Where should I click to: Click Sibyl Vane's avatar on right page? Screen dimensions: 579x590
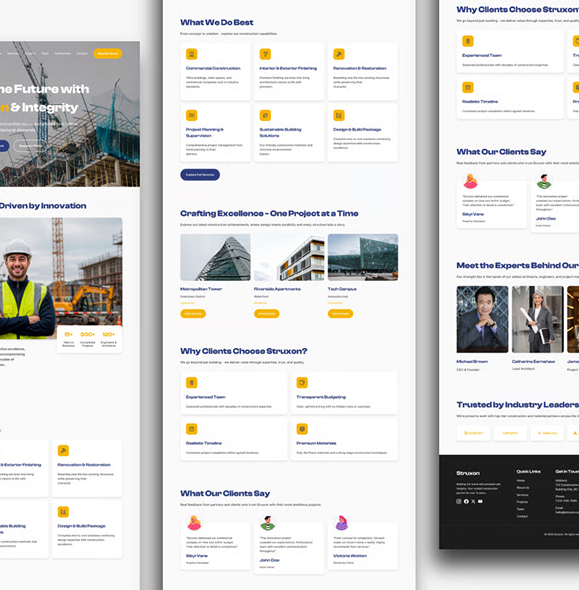(470, 181)
